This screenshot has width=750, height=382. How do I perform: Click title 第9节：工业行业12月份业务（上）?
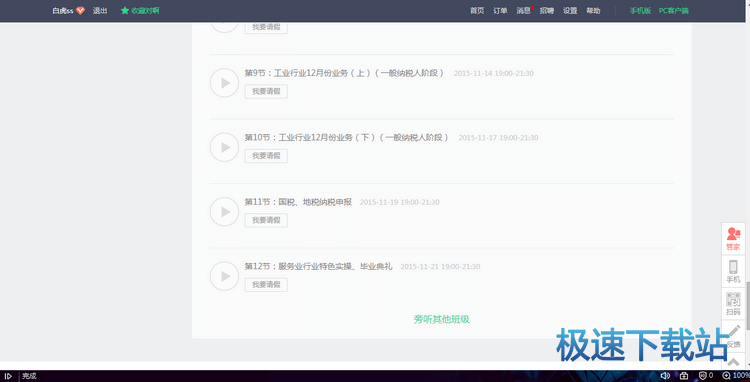tap(344, 73)
